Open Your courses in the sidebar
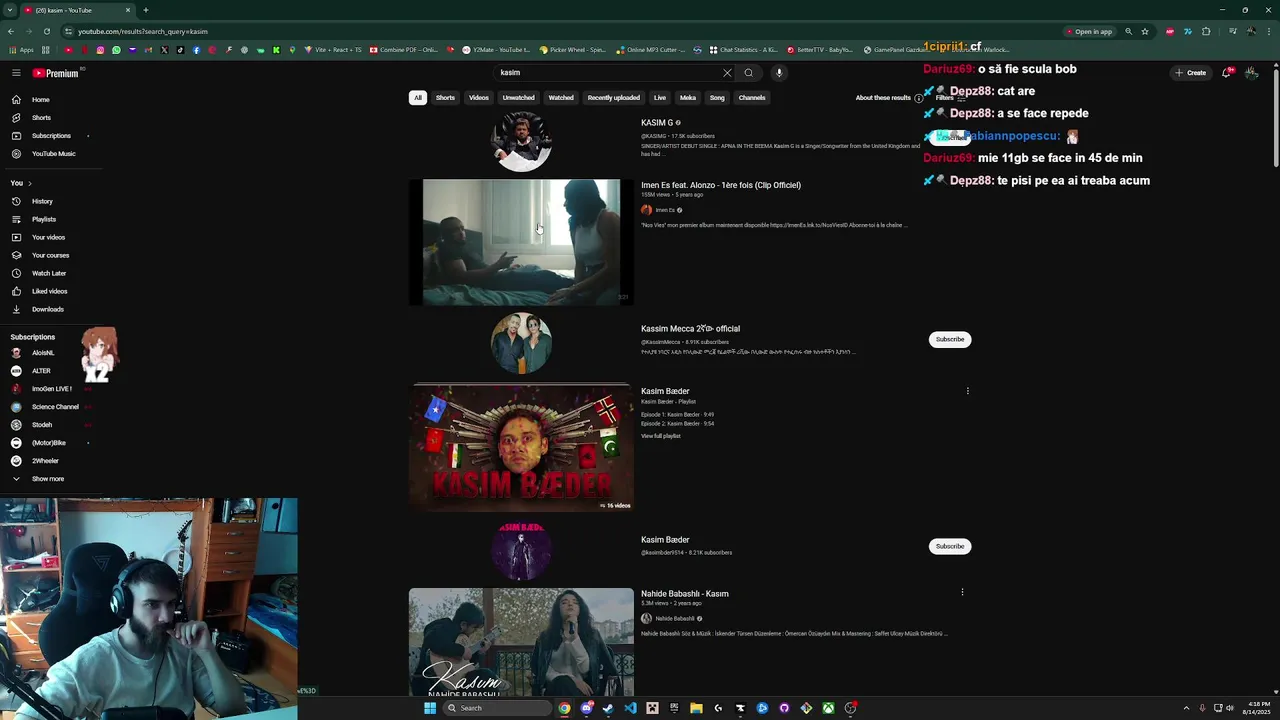Image resolution: width=1280 pixels, height=720 pixels. tap(50, 256)
